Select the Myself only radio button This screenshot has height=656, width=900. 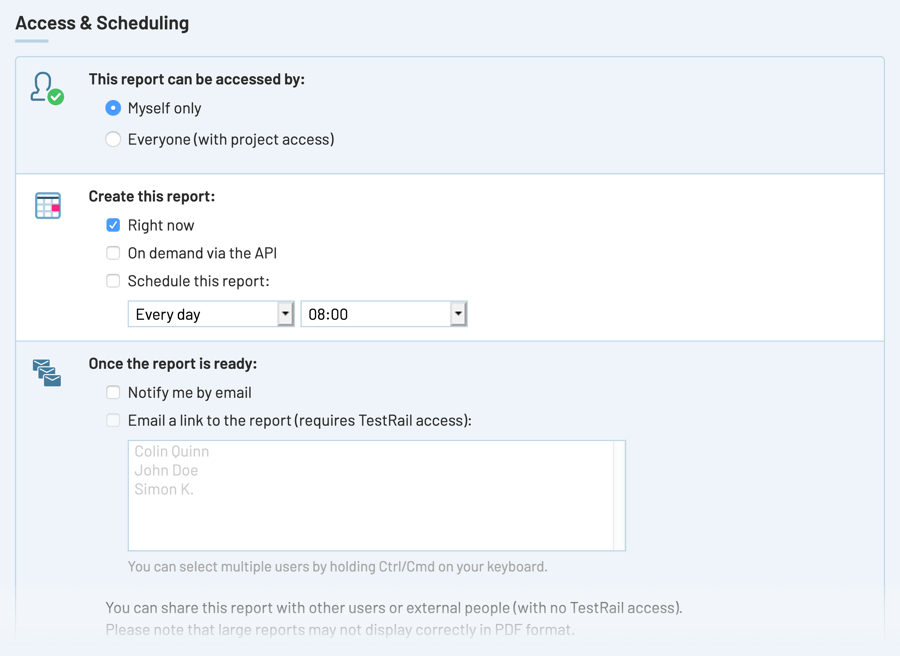click(x=113, y=108)
